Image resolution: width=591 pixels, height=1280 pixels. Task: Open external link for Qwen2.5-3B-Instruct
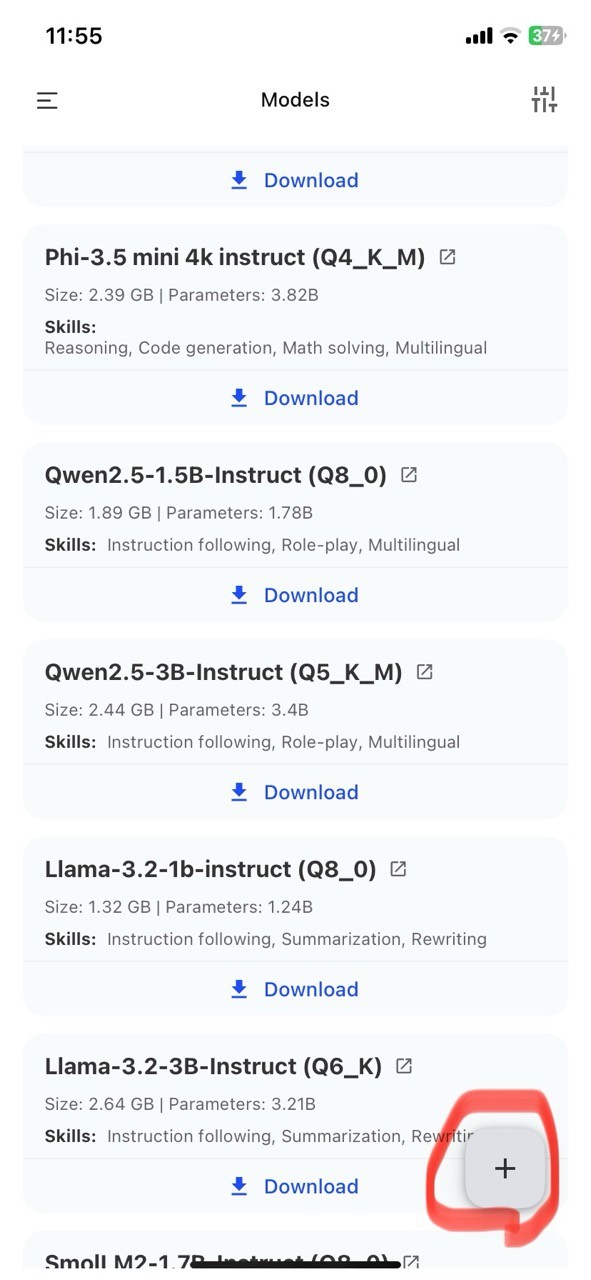425,672
